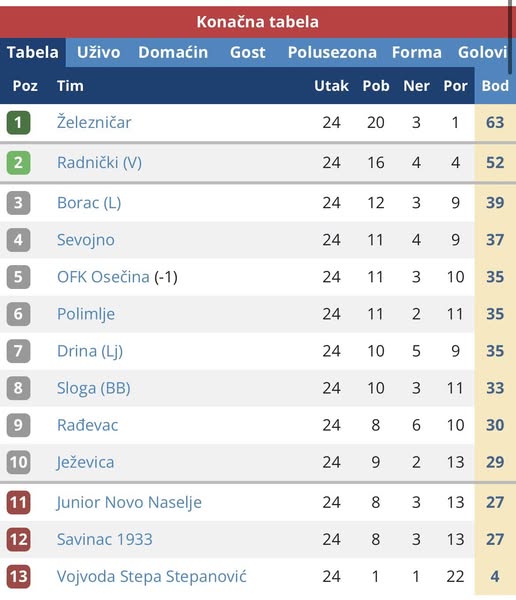This screenshot has width=516, height=600.
Task: Click the Sevojno team link
Action: 86,240
